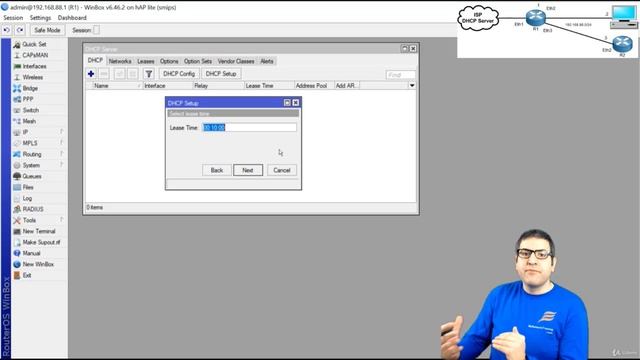The width and height of the screenshot is (640, 360).
Task: Switch to the Networks tab
Action: click(x=120, y=61)
